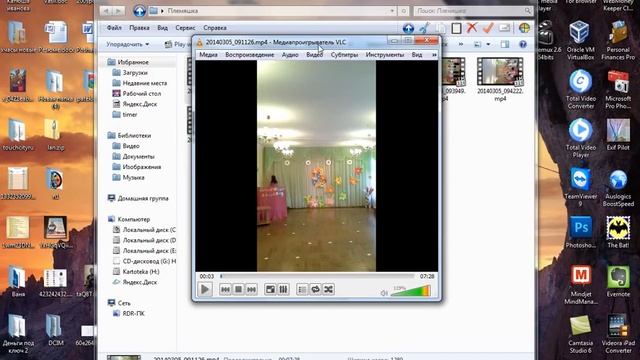Click the Explorer help question mark icon

(x=523, y=44)
